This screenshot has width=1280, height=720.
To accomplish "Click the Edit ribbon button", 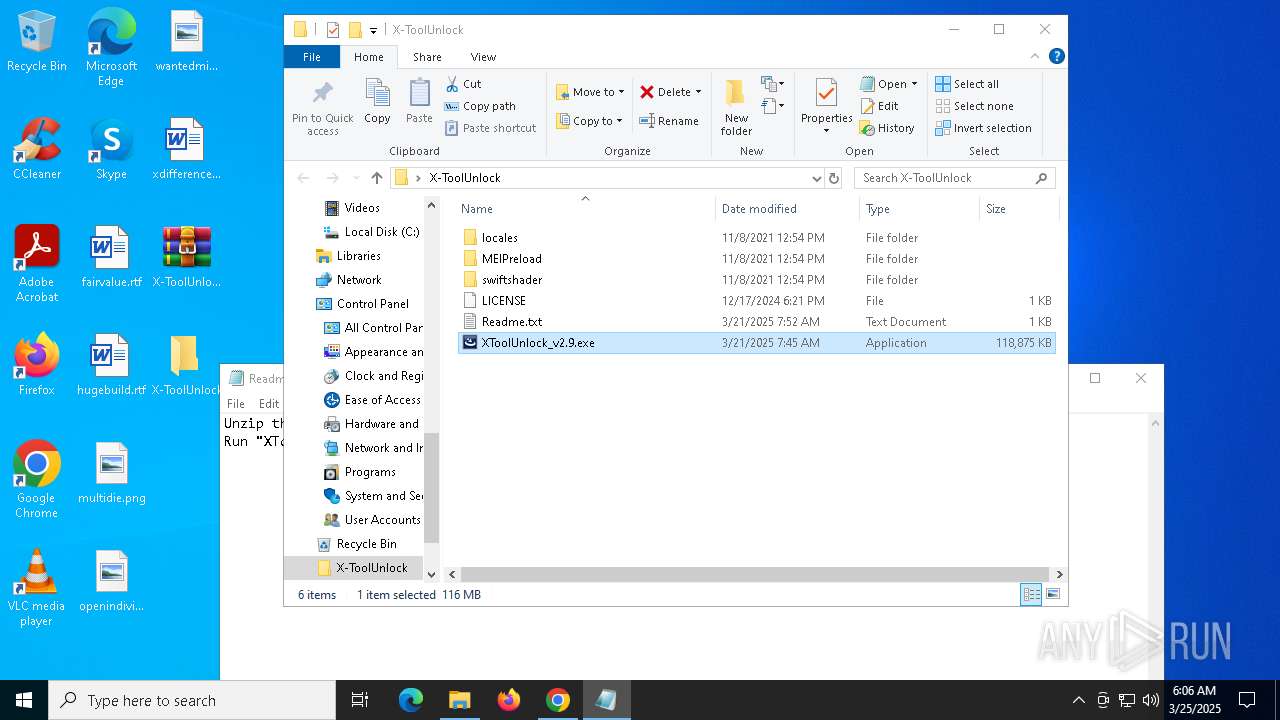I will point(879,106).
